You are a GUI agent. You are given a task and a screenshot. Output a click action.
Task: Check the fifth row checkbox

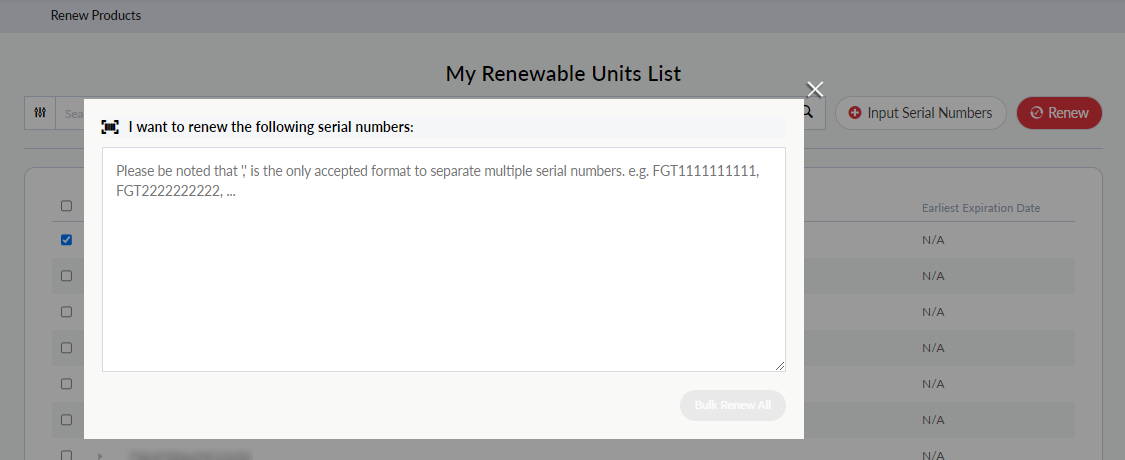66,383
